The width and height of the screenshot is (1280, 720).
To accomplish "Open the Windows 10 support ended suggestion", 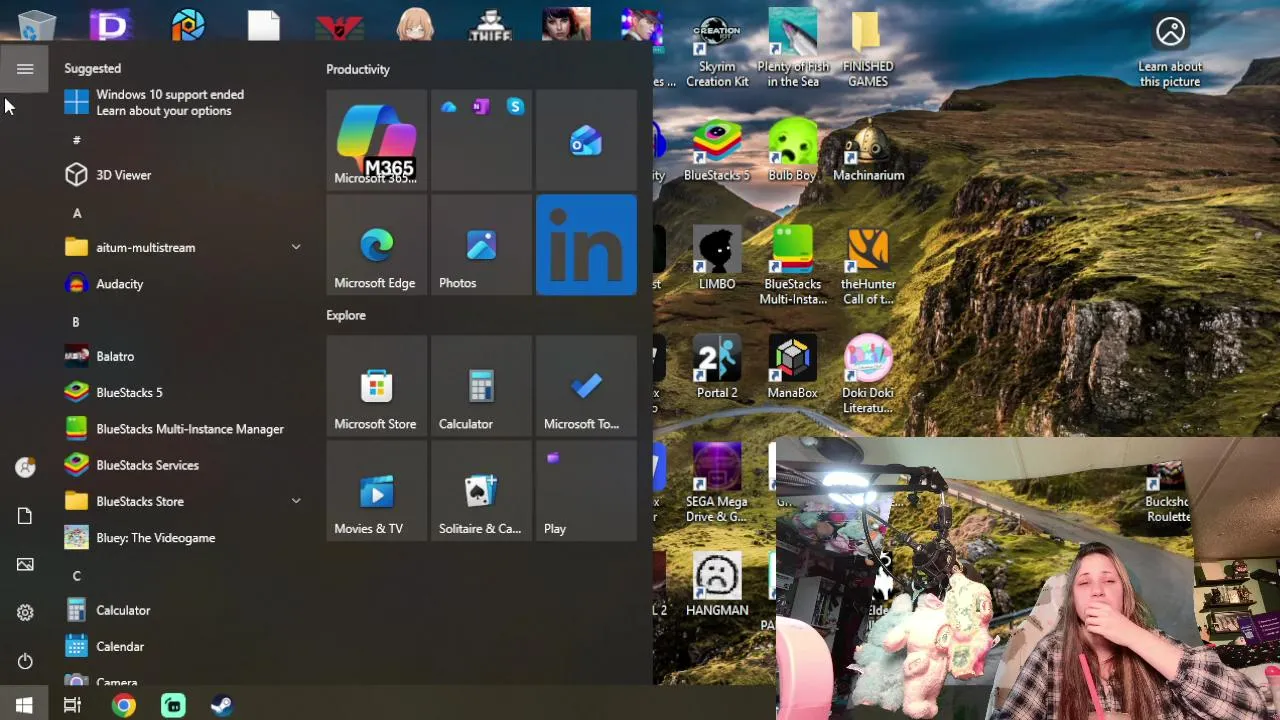I will point(183,103).
